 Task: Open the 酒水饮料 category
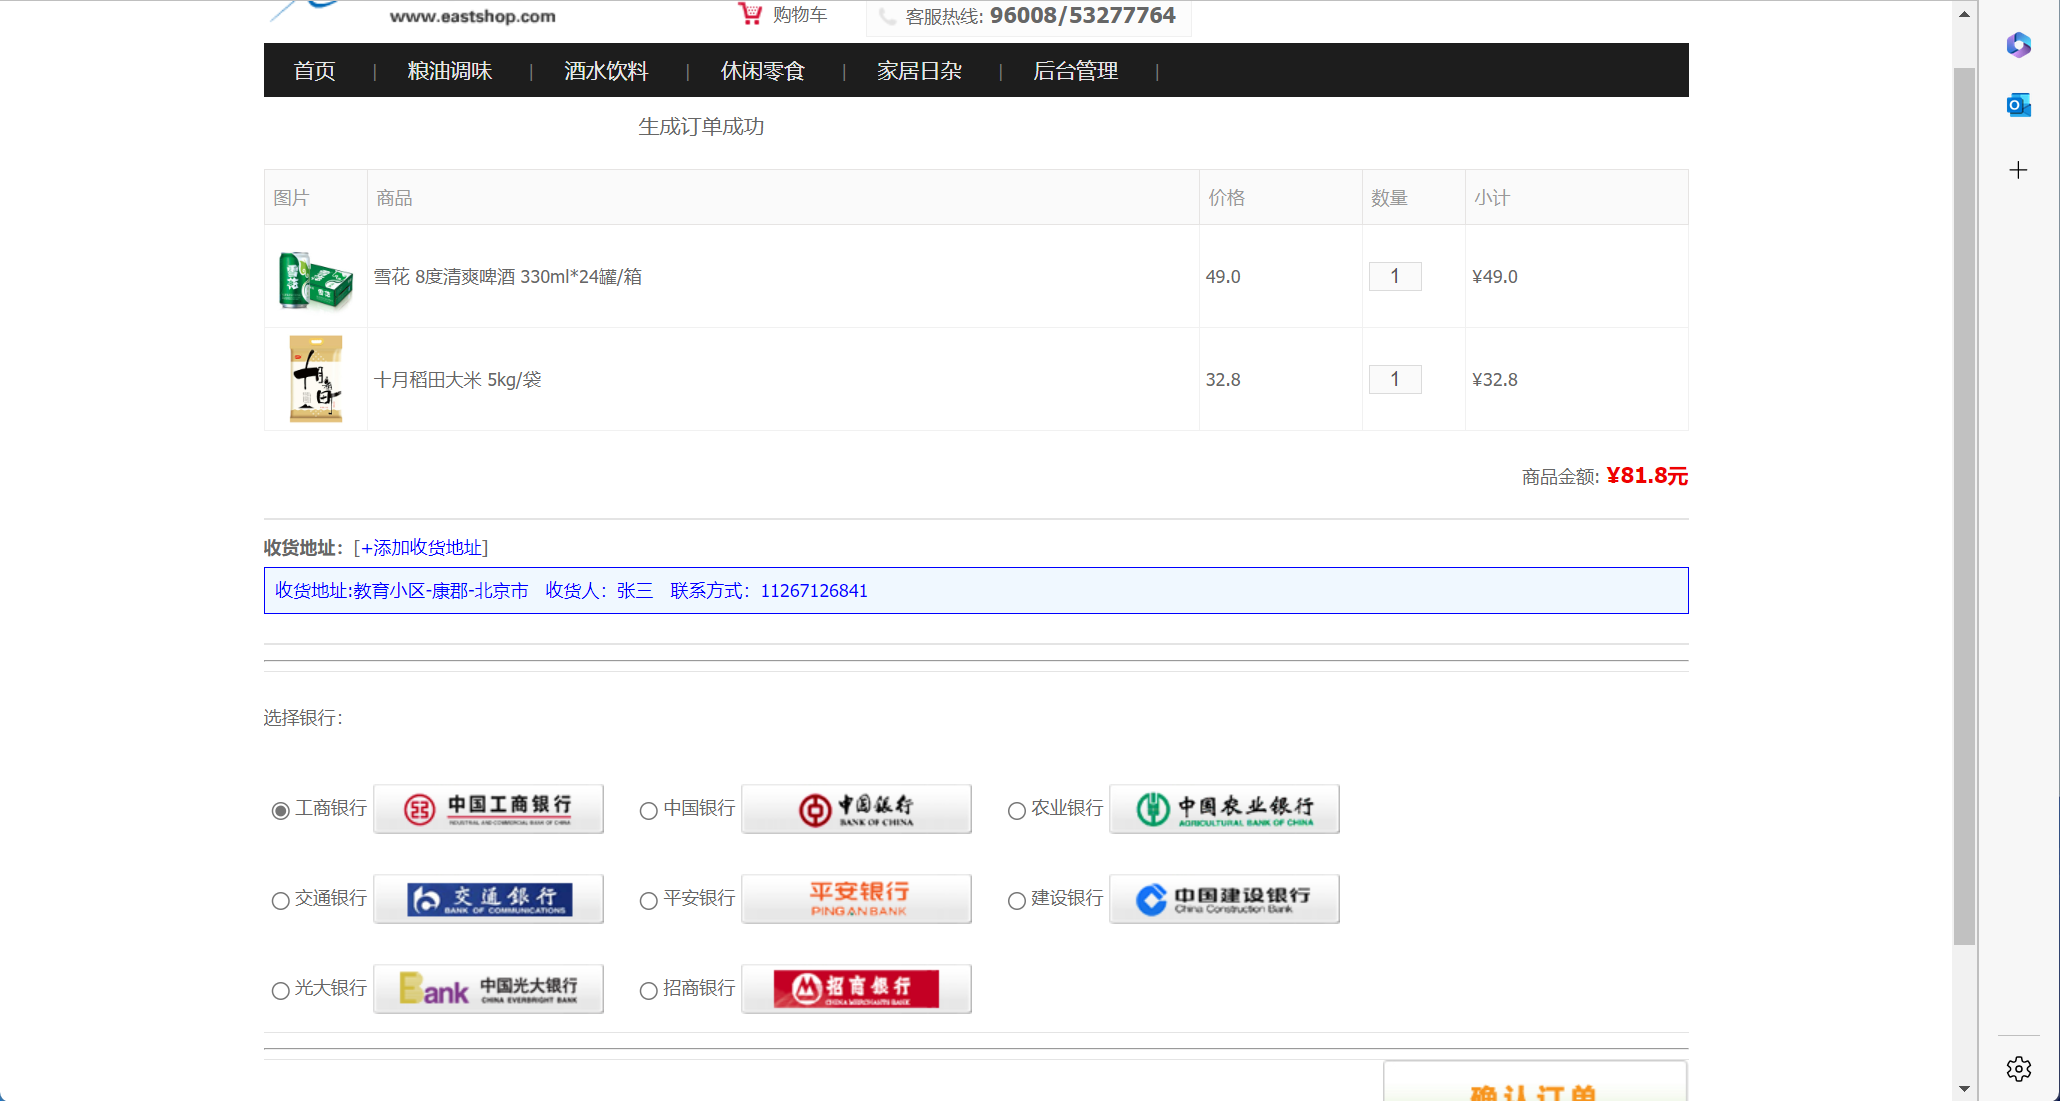tap(606, 71)
